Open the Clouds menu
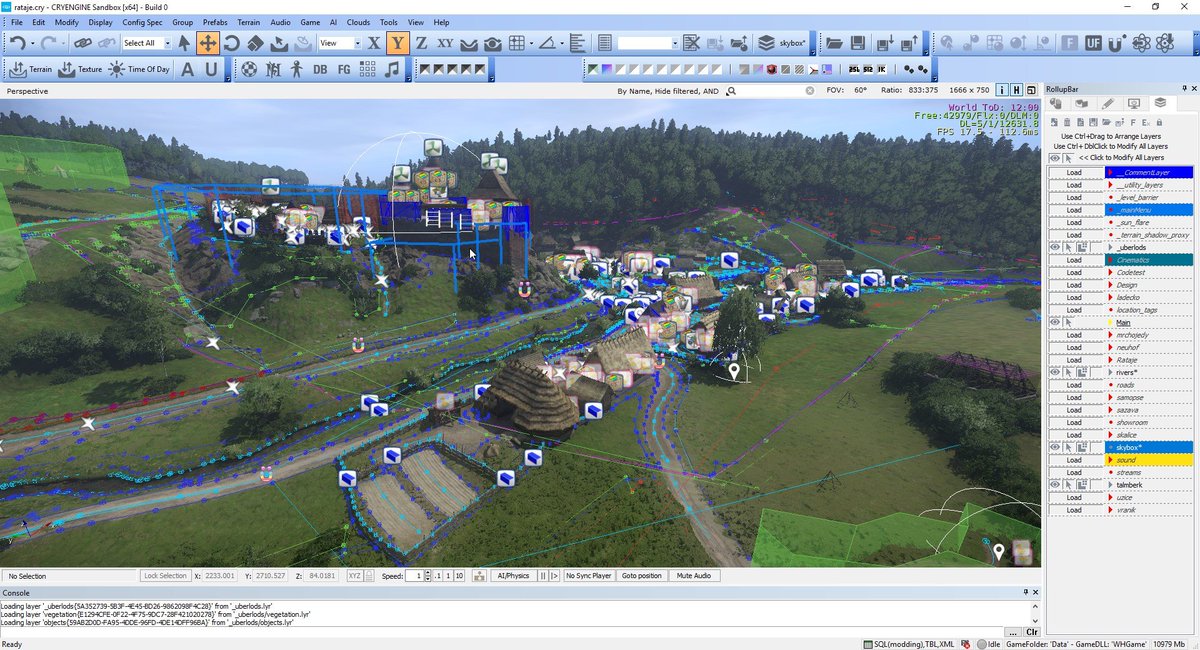1200x650 pixels. pyautogui.click(x=358, y=22)
